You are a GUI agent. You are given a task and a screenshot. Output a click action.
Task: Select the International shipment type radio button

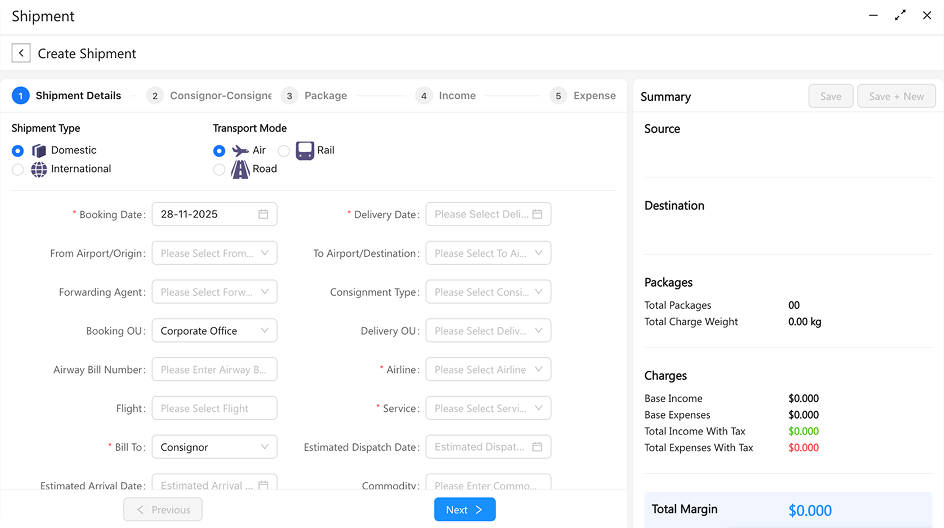[18, 170]
